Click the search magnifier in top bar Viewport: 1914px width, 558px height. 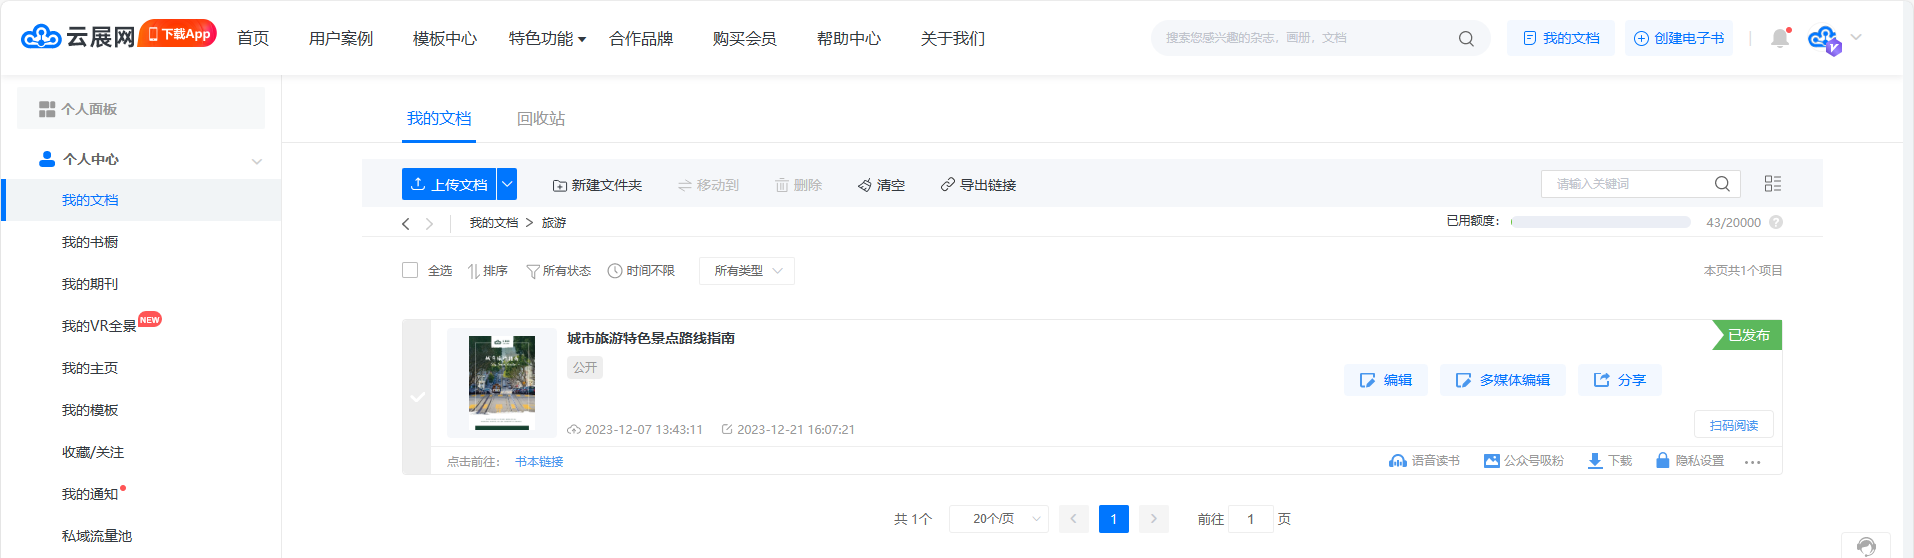[1466, 38]
